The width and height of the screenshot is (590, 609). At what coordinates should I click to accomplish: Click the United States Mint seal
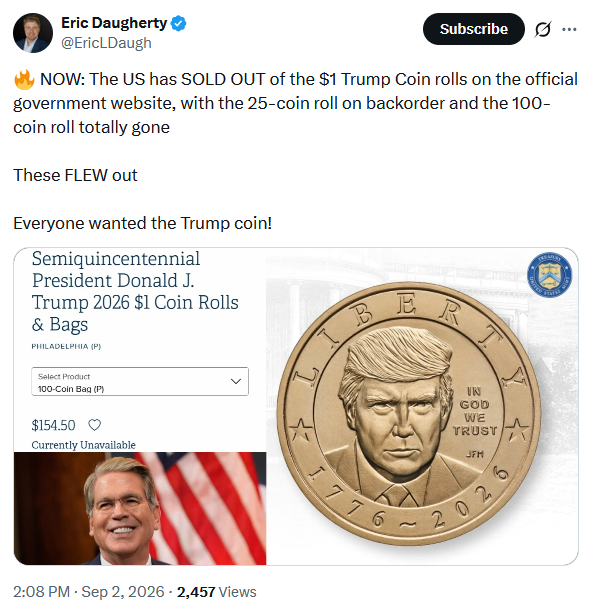tap(549, 275)
